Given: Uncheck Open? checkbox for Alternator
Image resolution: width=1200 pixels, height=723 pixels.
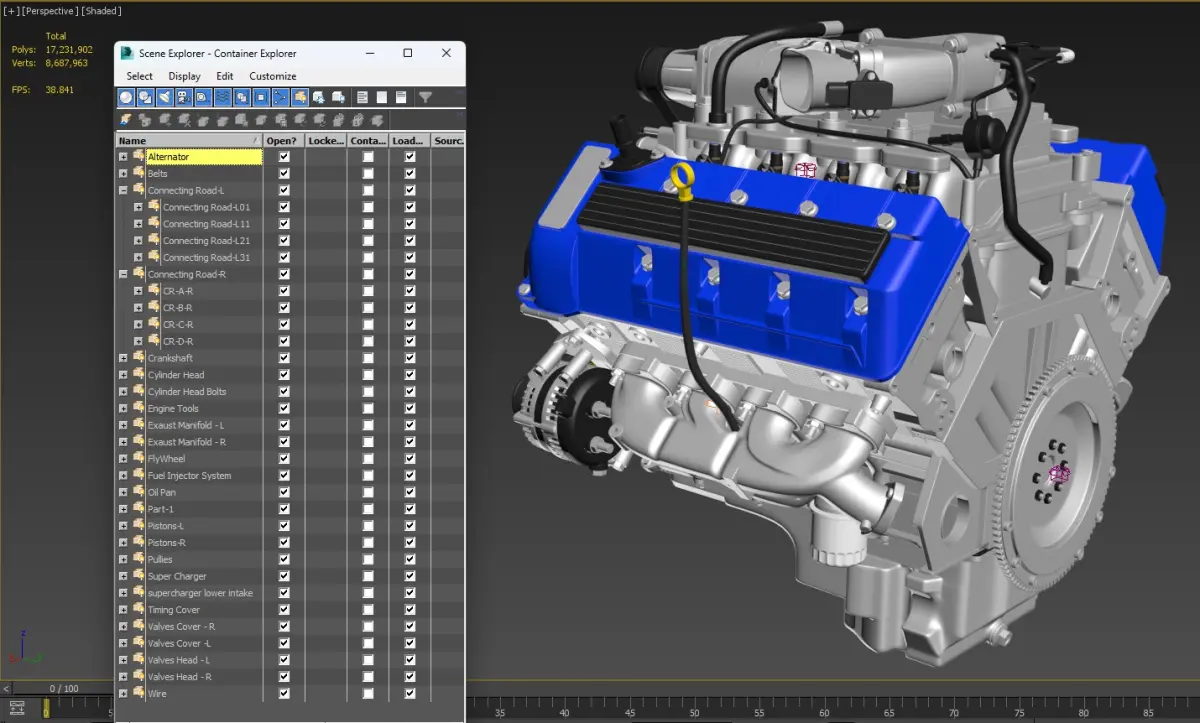Looking at the screenshot, I should click(284, 157).
